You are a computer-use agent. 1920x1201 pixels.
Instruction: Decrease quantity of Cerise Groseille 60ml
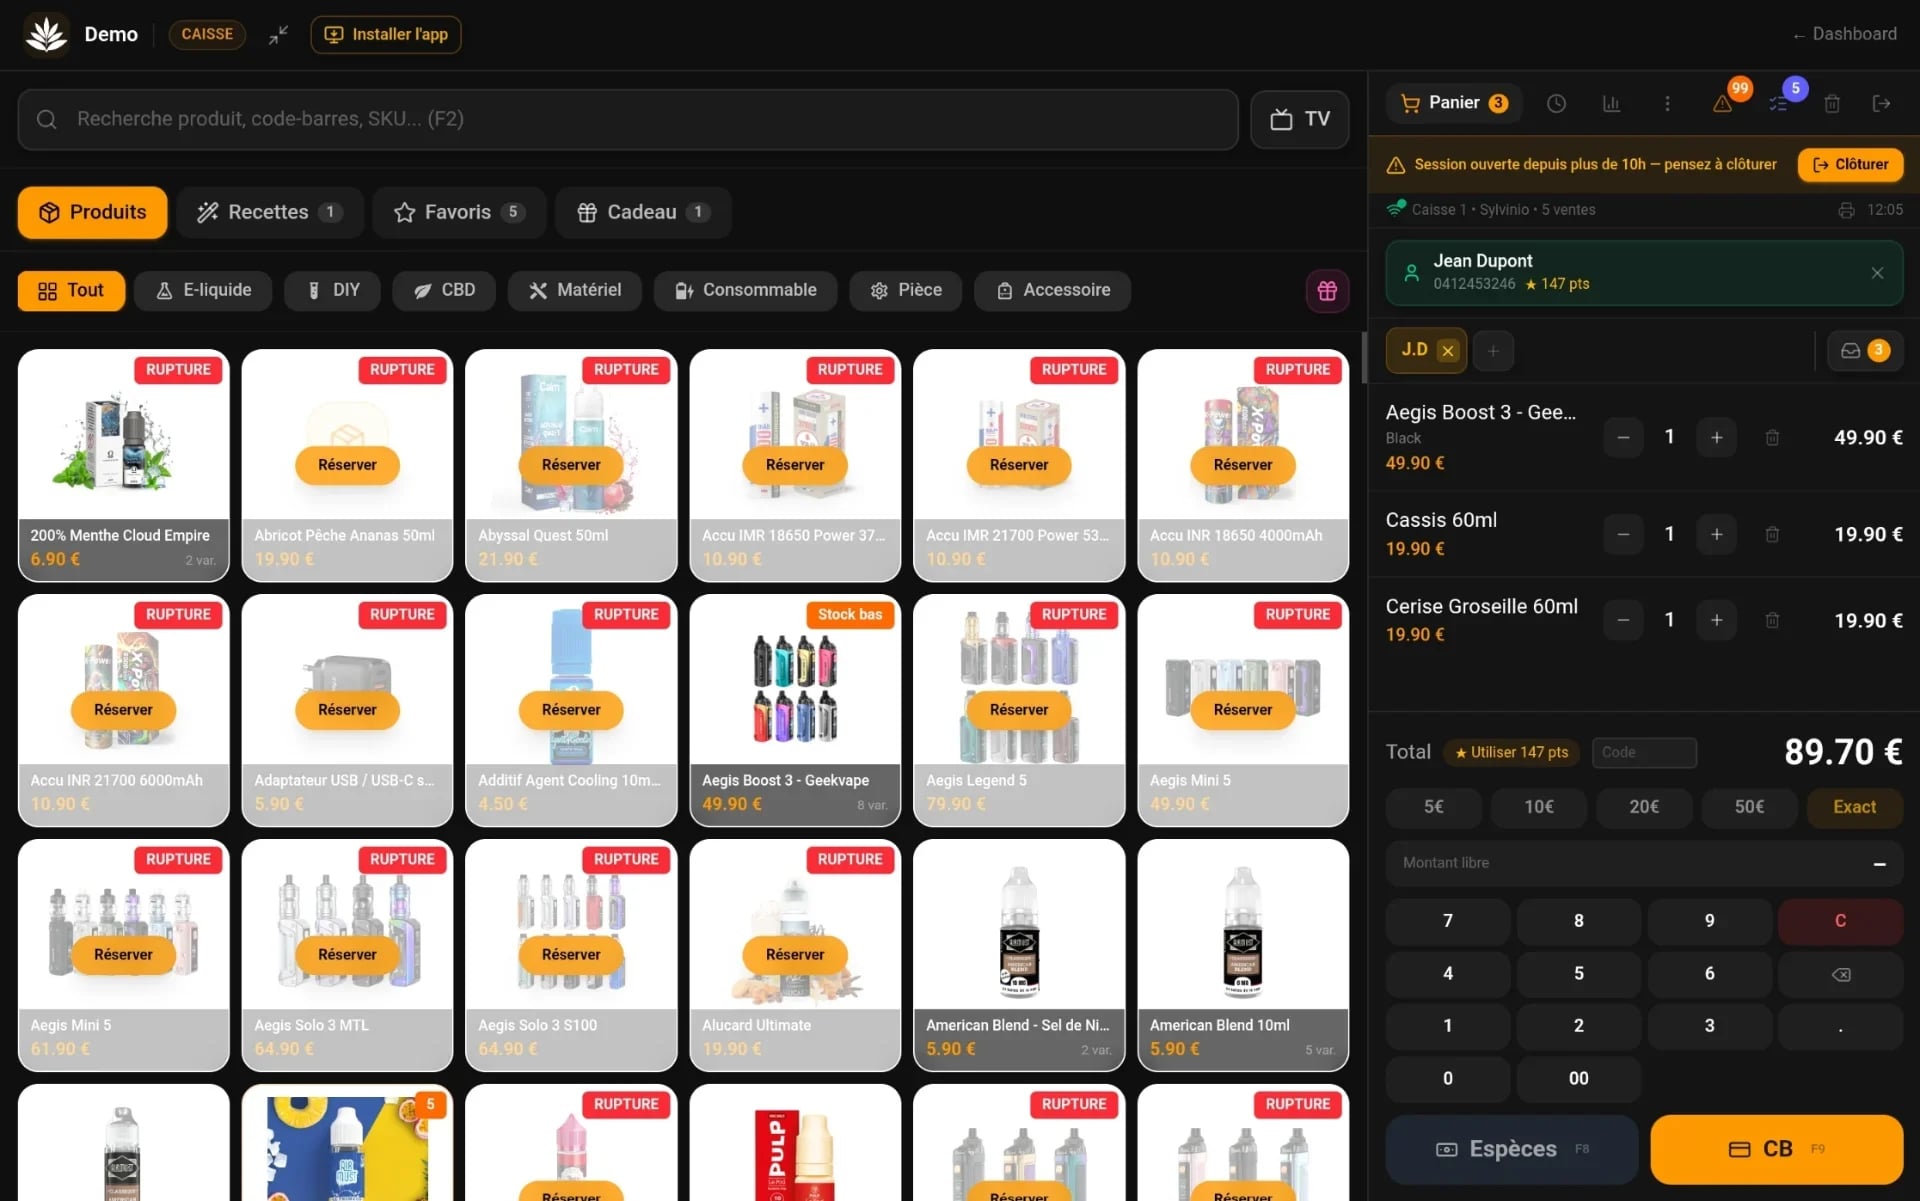[1623, 620]
